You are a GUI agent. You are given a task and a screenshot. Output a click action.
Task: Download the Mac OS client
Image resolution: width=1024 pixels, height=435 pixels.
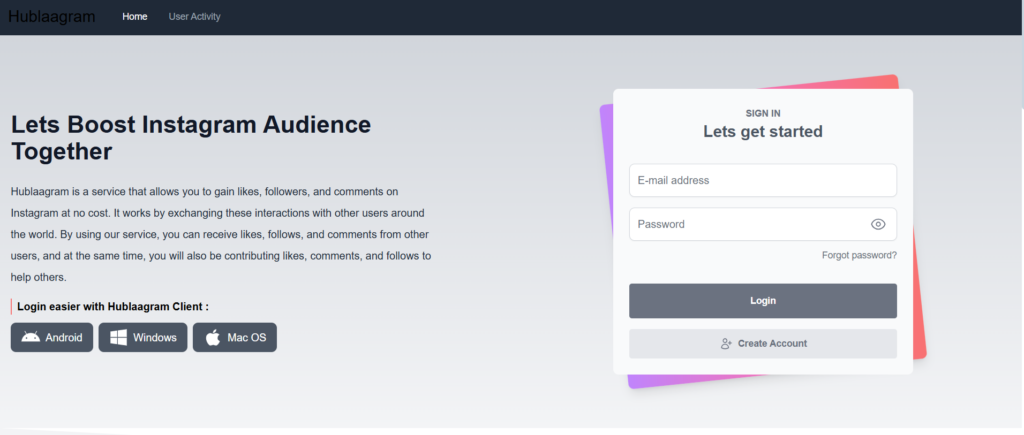pos(234,337)
